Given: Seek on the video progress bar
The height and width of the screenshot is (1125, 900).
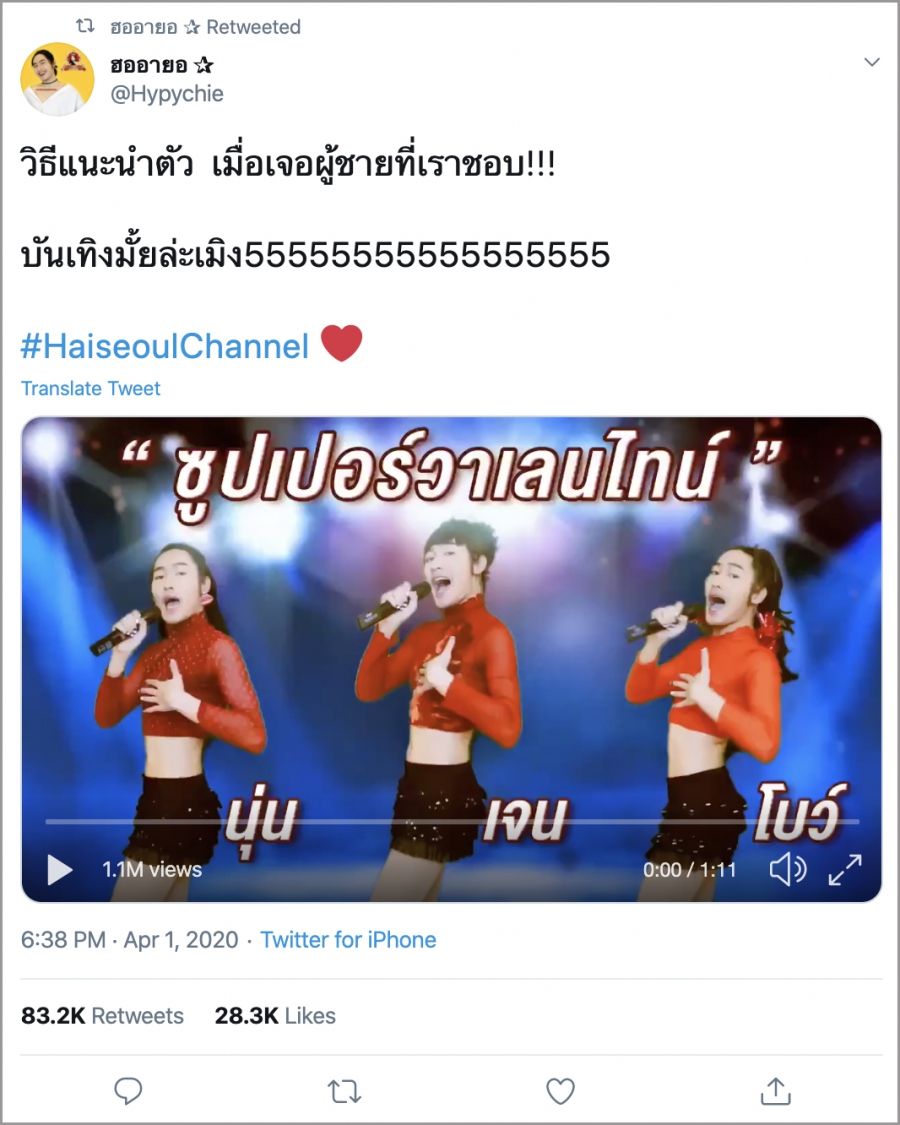Looking at the screenshot, I should click(452, 821).
